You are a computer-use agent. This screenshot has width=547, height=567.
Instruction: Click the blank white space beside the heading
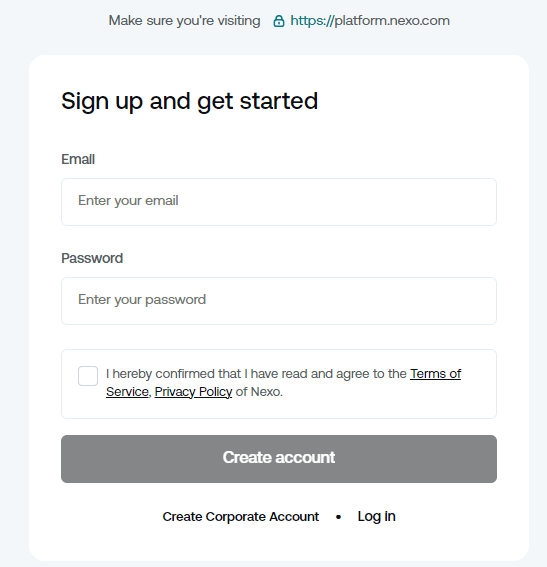[409, 101]
